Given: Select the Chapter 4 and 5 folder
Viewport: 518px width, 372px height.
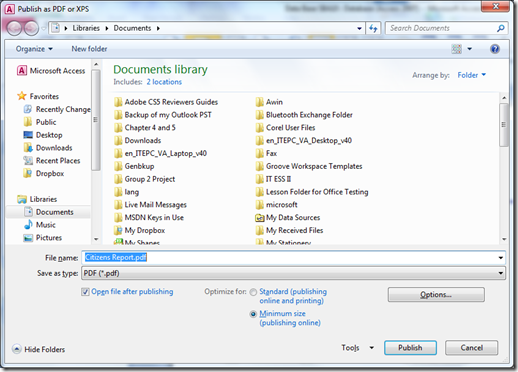Looking at the screenshot, I should pyautogui.click(x=145, y=128).
